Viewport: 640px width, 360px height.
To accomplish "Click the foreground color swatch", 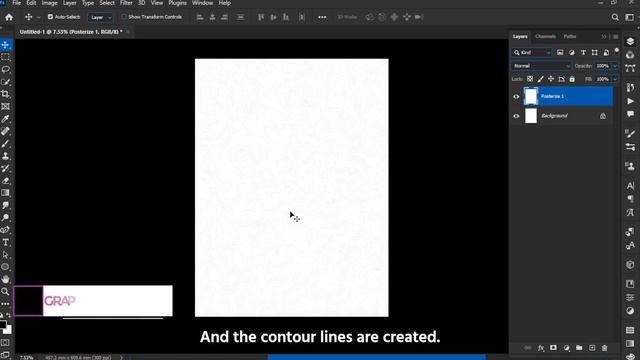I will (3, 325).
